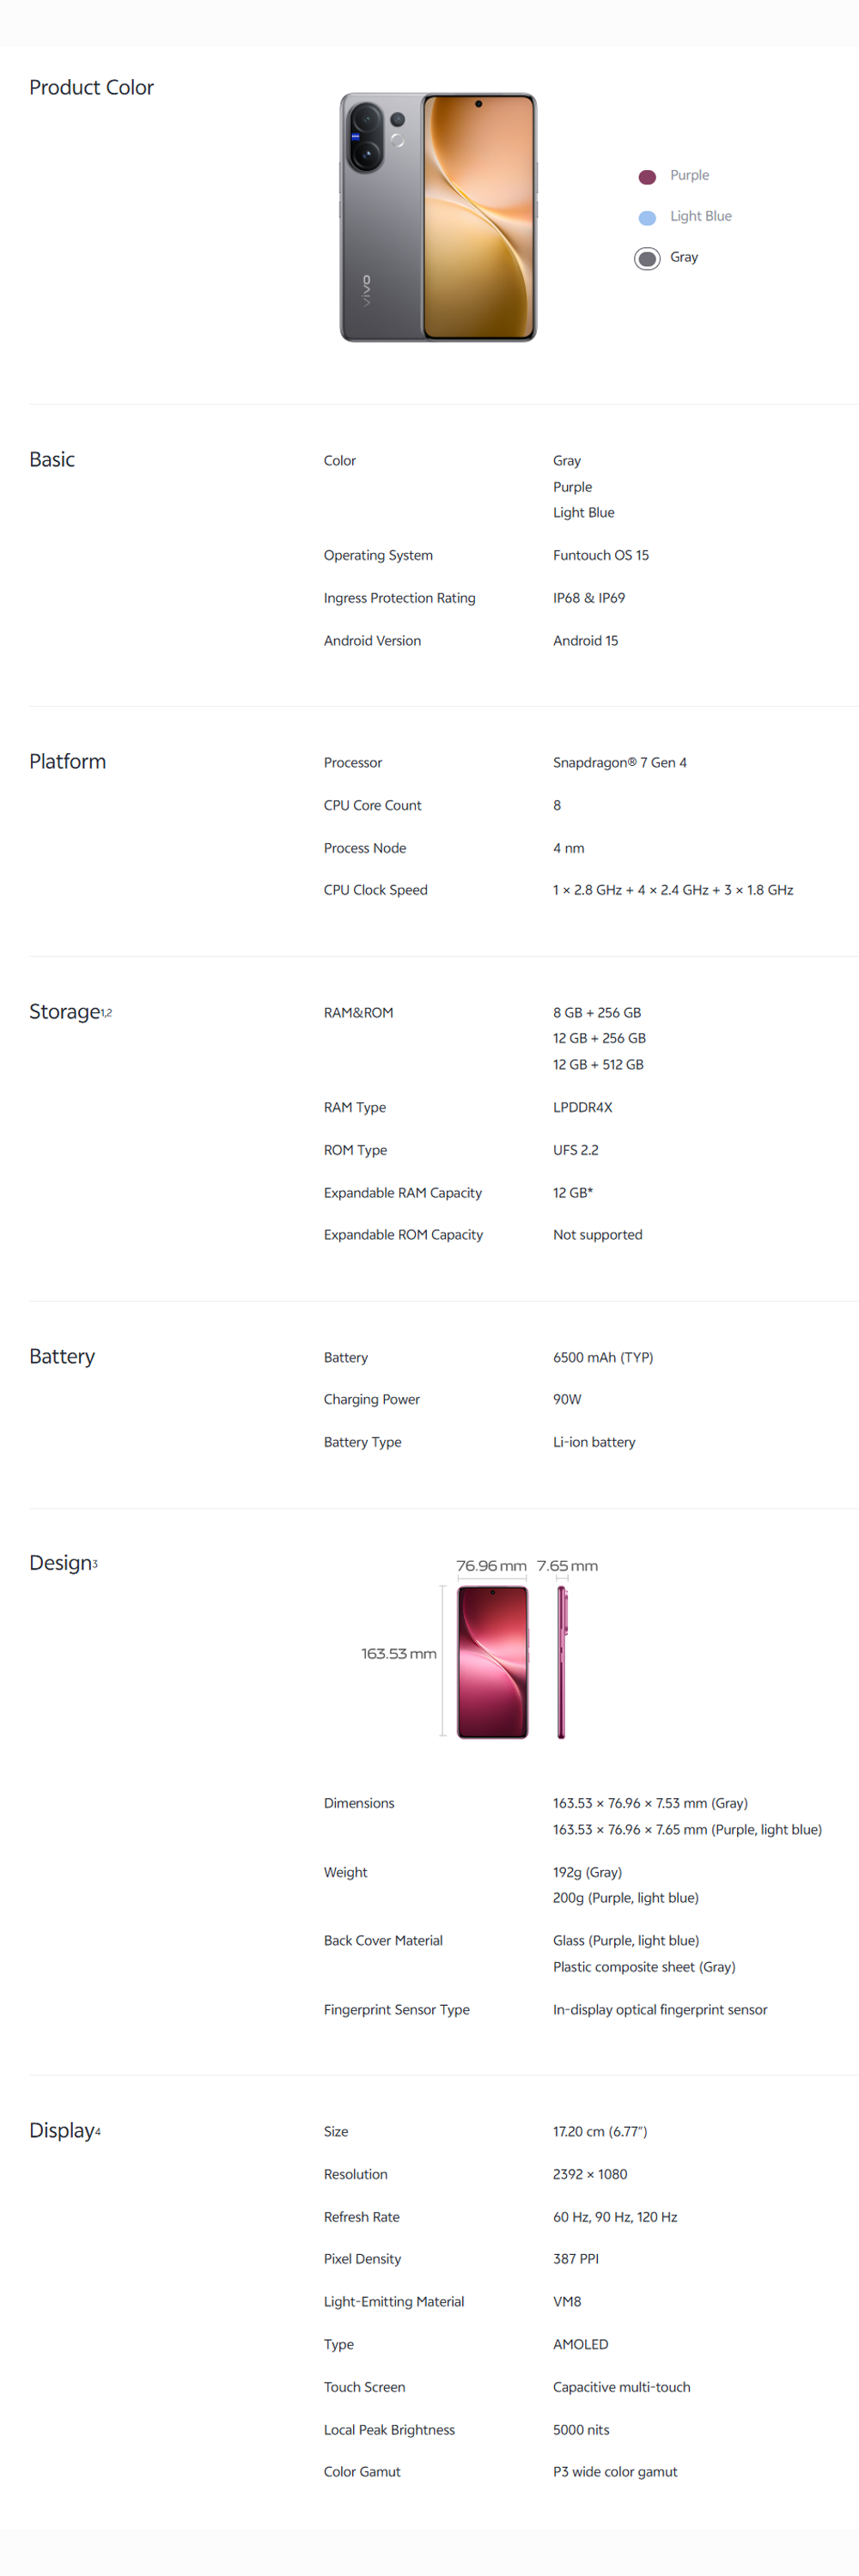Screen dimensions: 859x2576
Task: Click the "Purple" color option label
Action: point(689,175)
